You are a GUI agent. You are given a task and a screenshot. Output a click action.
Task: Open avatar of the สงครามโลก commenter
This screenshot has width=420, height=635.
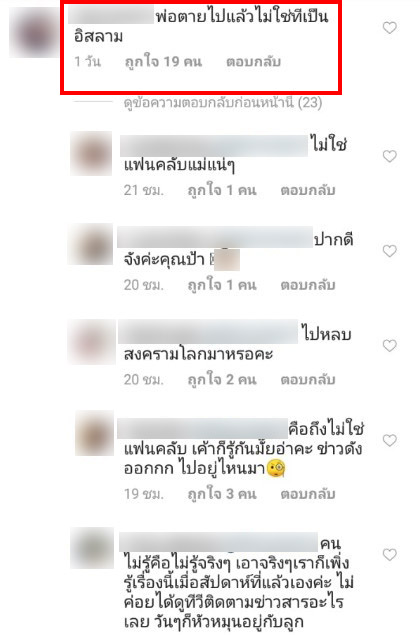(92, 342)
